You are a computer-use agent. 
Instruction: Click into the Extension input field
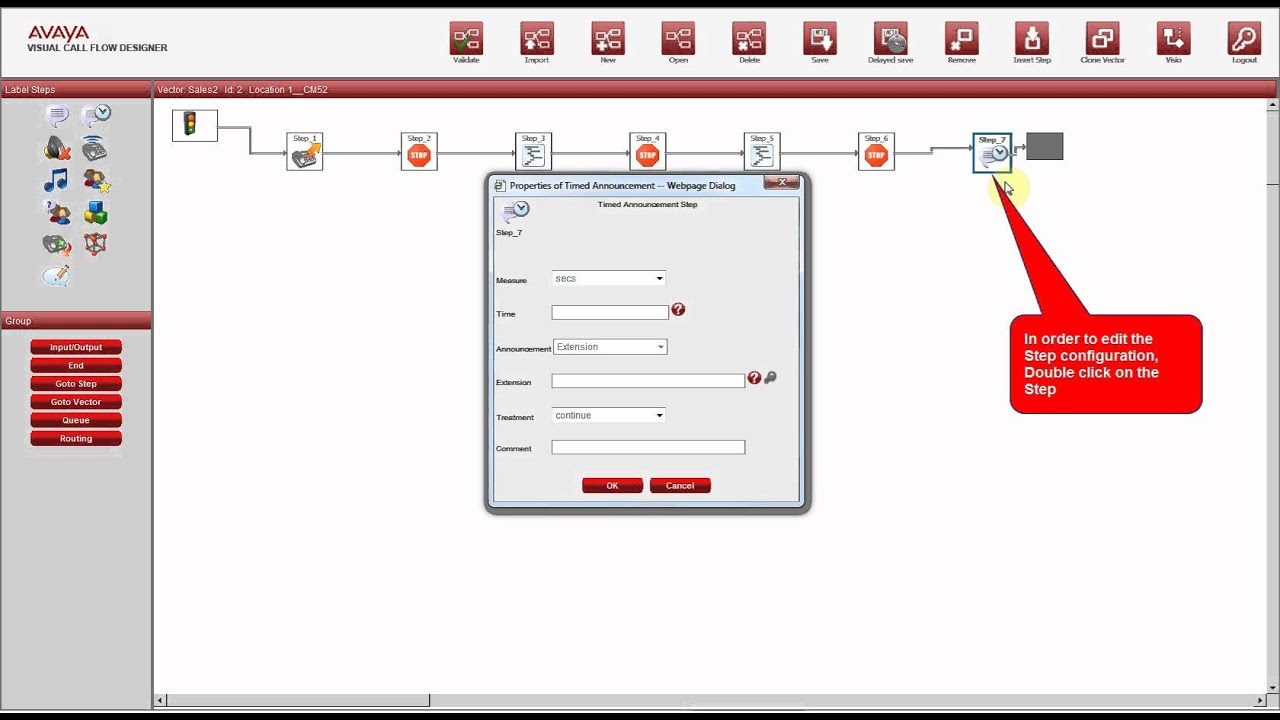648,381
